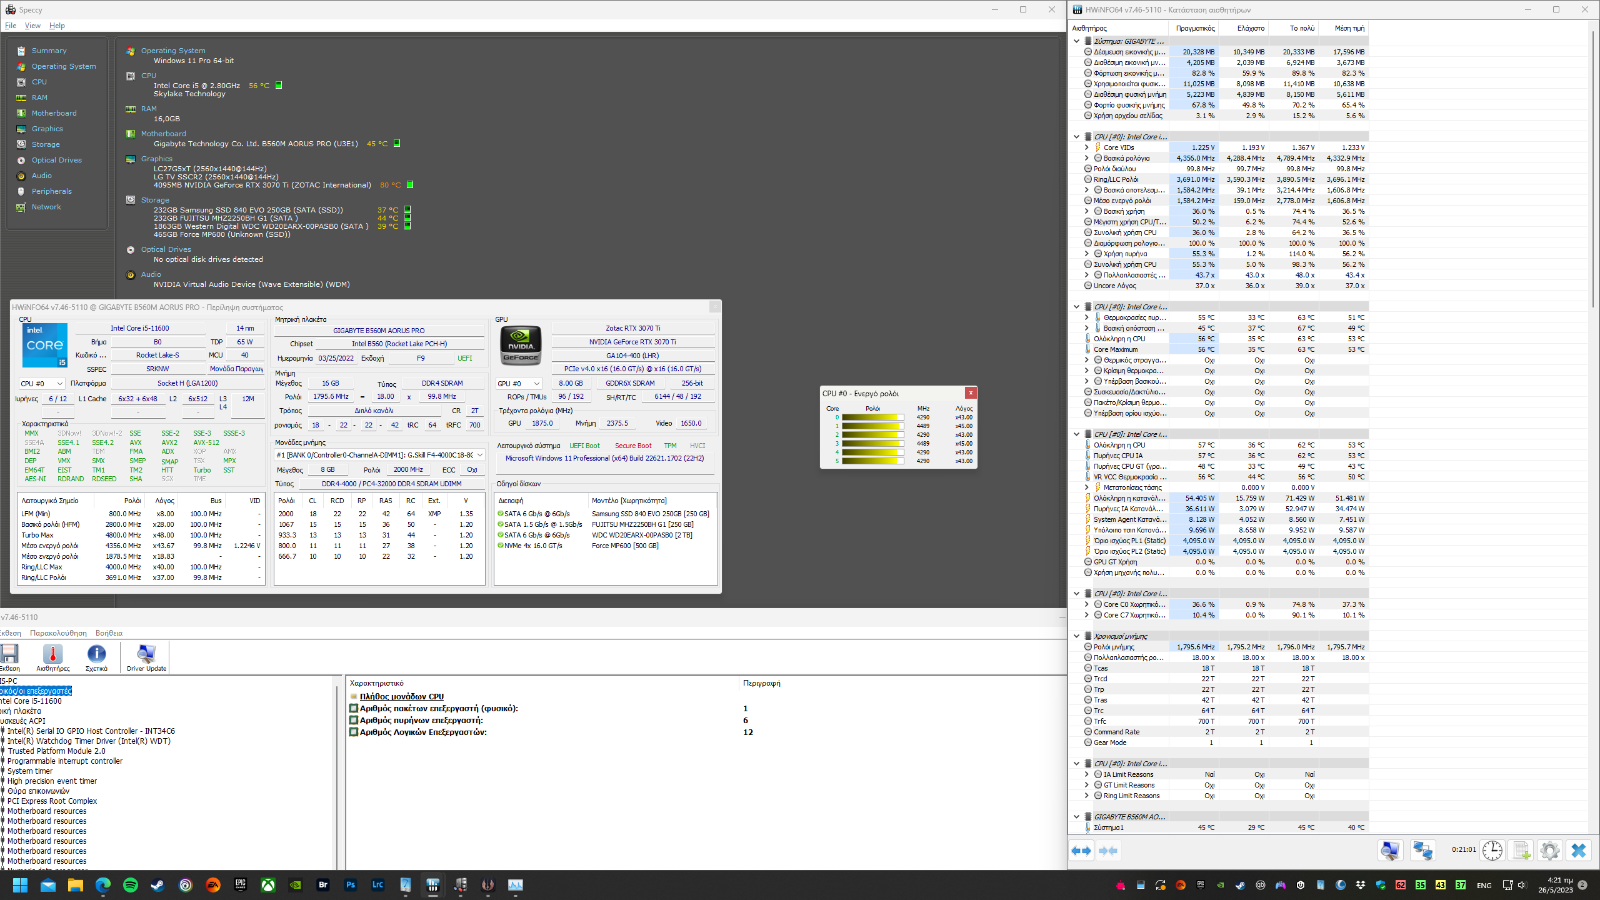Click core 5 clock bar in CPU popup
Image resolution: width=1600 pixels, height=900 pixels.
(872, 460)
